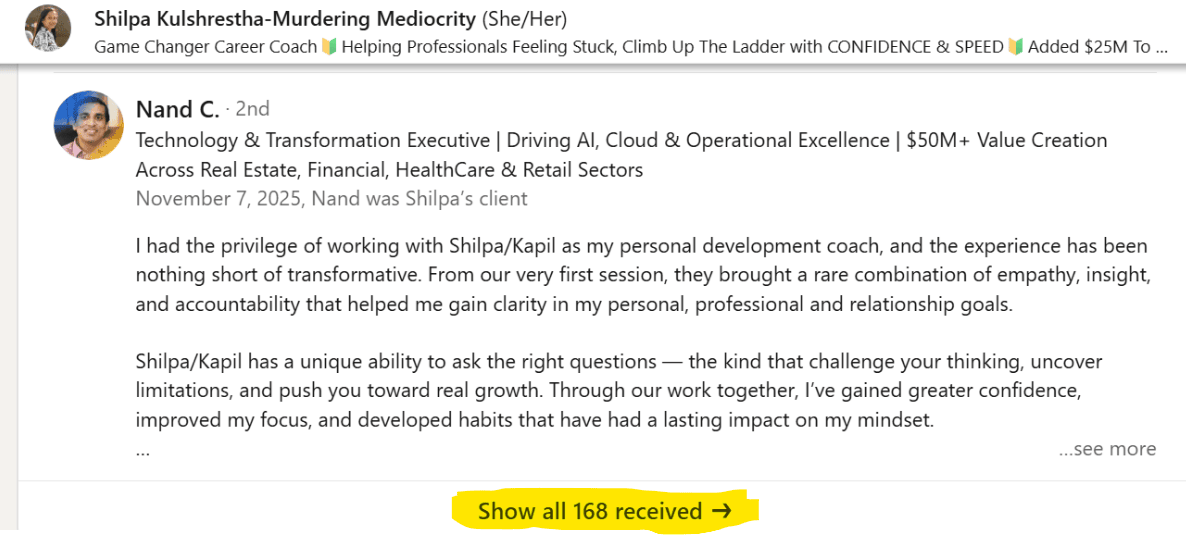This screenshot has height=536, width=1186.
Task: Click the (She/Her) pronouns label
Action: [x=524, y=19]
